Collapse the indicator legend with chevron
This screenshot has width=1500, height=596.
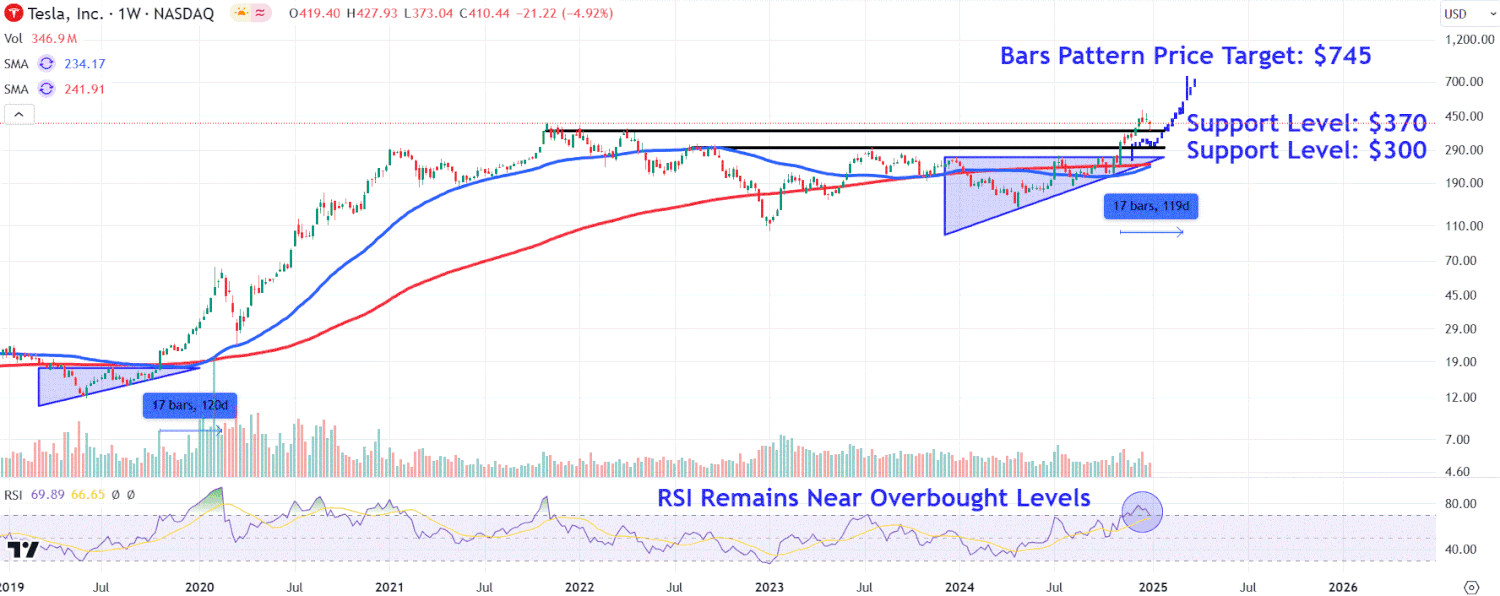click(18, 115)
